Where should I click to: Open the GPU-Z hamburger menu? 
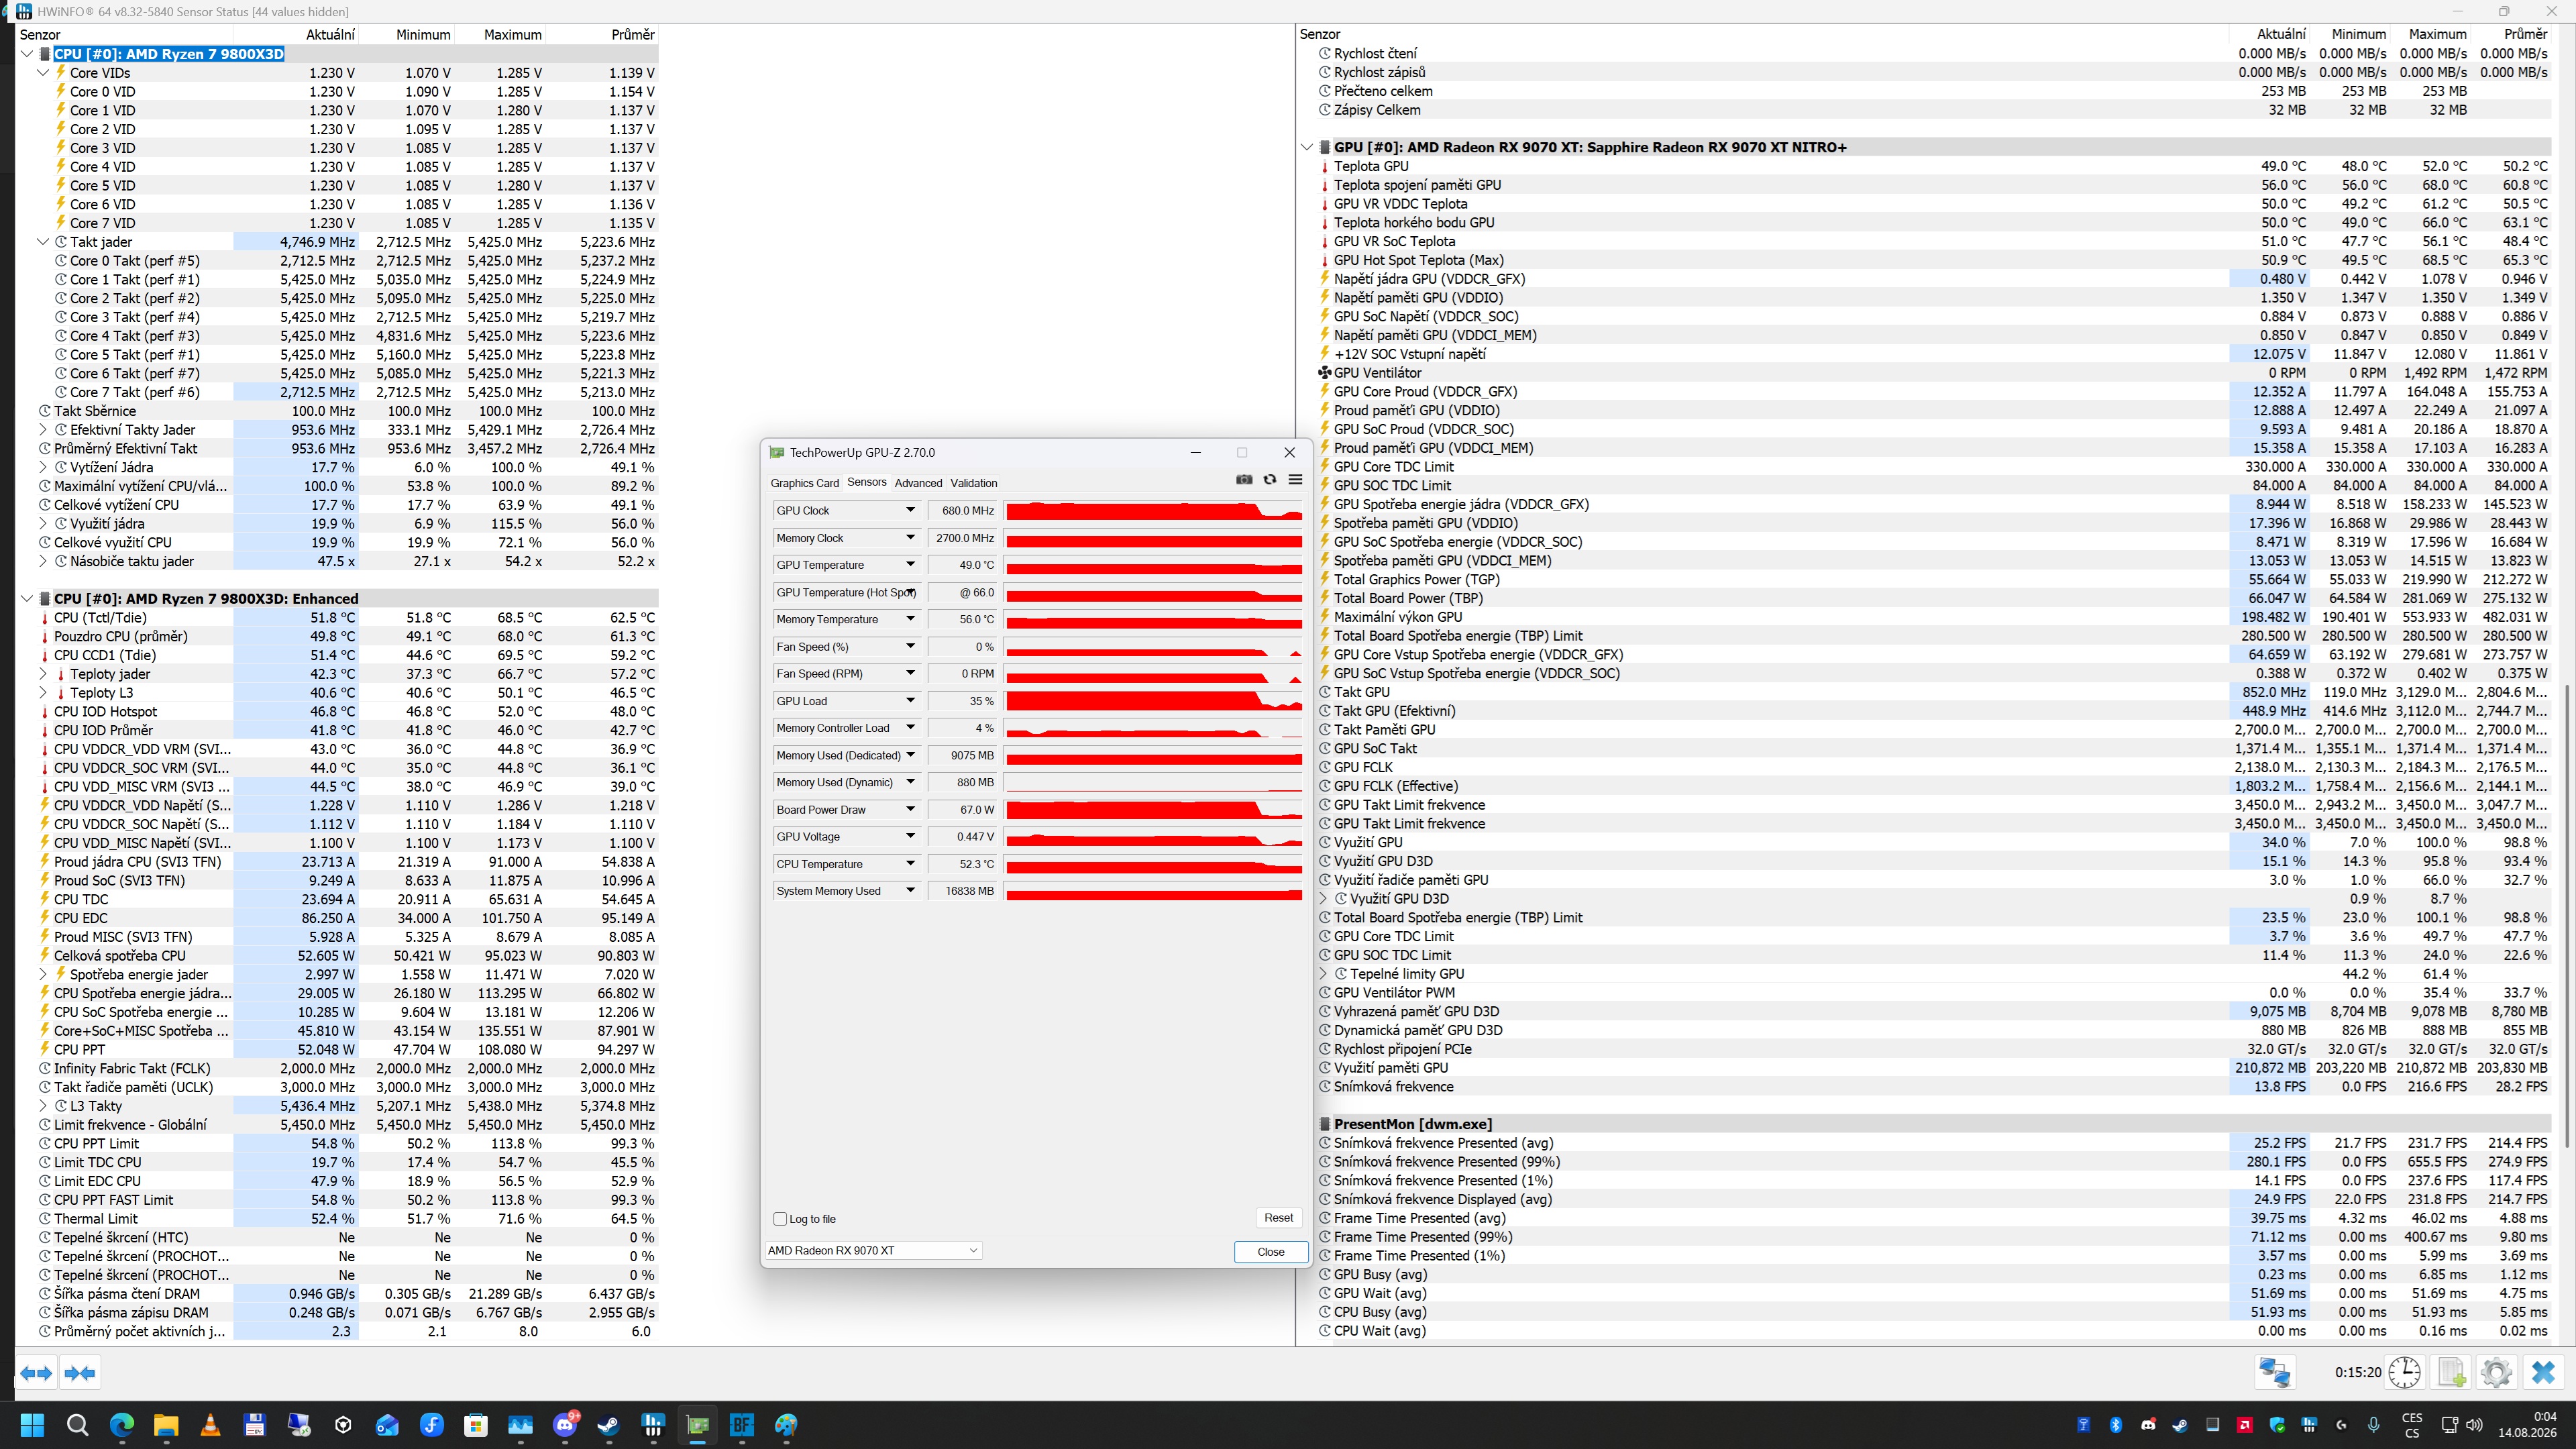[x=1295, y=480]
